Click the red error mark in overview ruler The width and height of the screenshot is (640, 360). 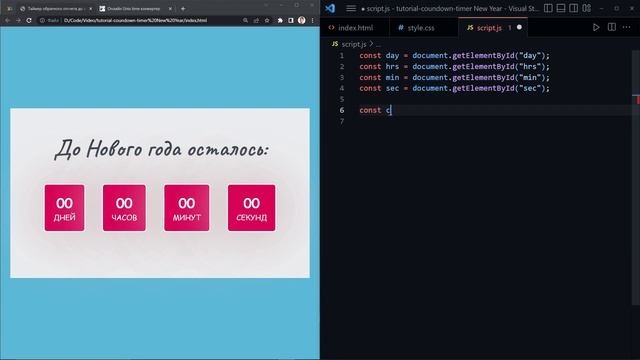coord(638,100)
